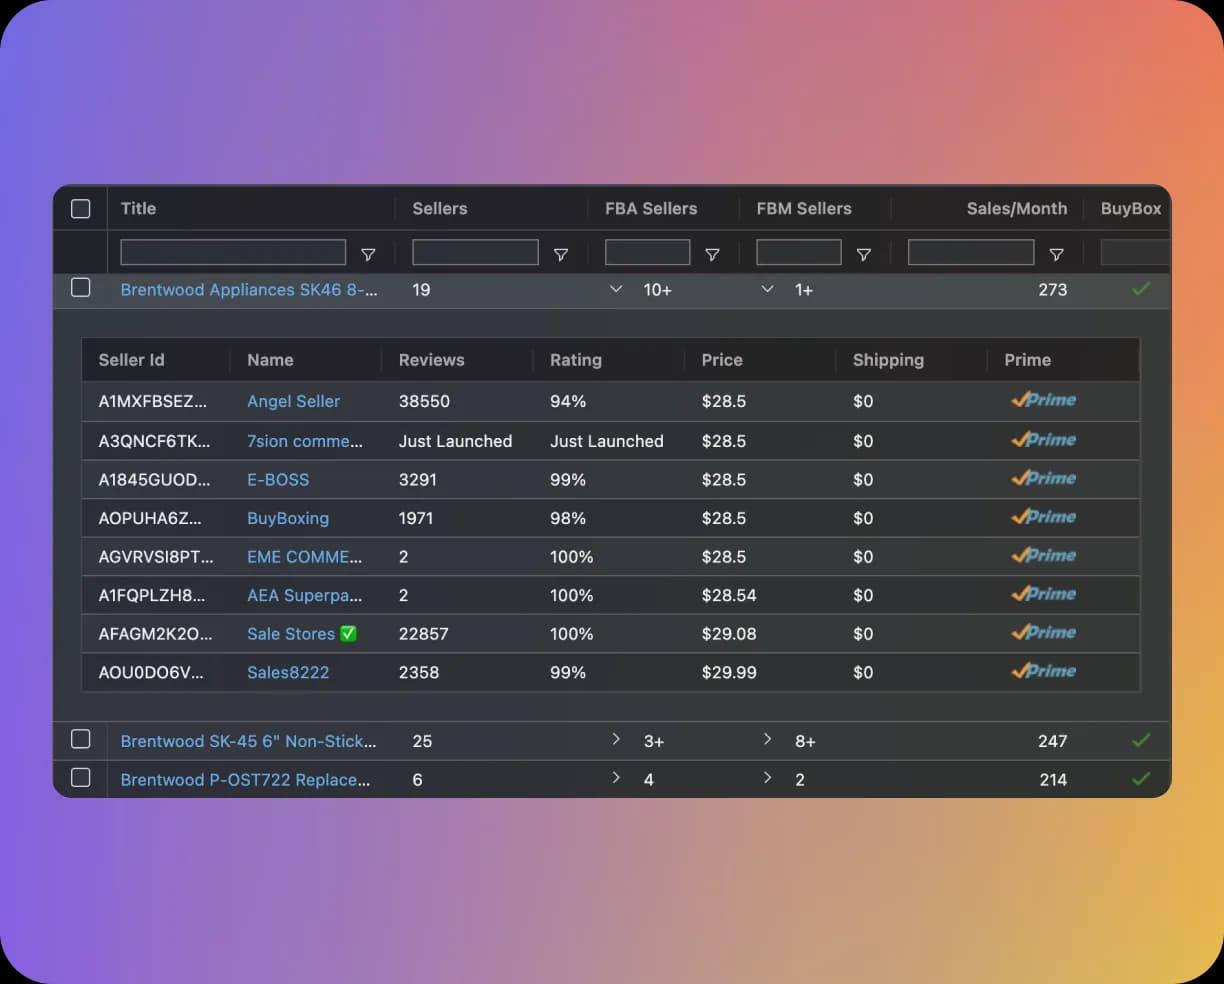Image resolution: width=1224 pixels, height=984 pixels.
Task: Click BuyBox checkmark for Brentwood SK-45 row
Action: point(1141,741)
